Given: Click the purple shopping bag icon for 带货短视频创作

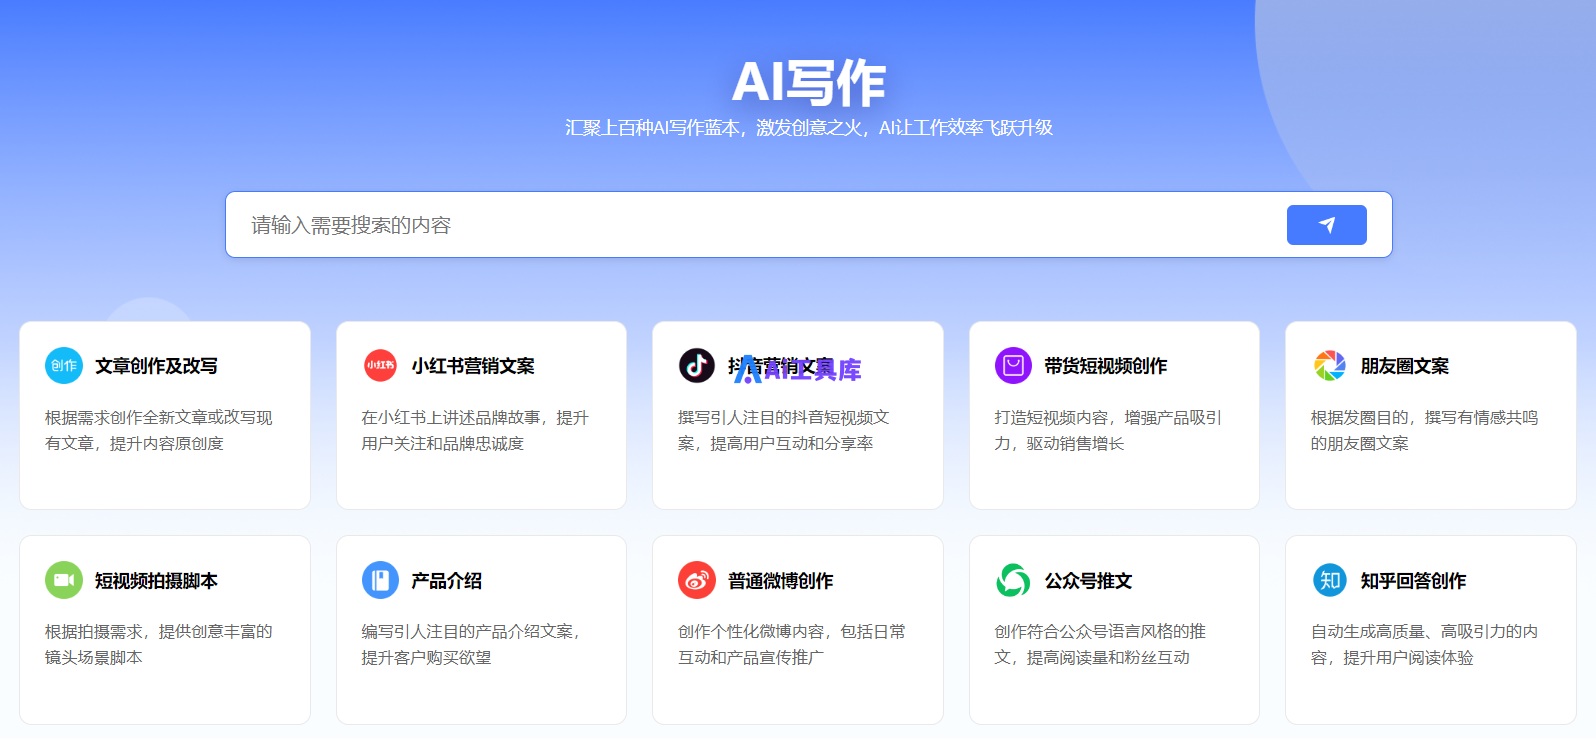Looking at the screenshot, I should coord(1013,366).
